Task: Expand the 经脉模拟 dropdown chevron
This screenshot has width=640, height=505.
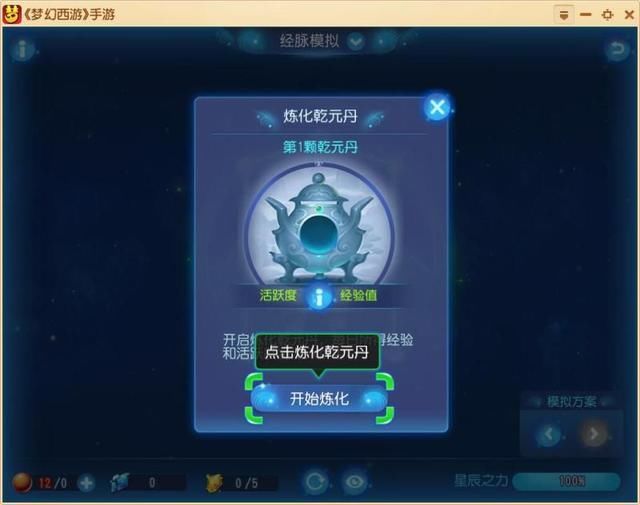Action: (x=356, y=41)
